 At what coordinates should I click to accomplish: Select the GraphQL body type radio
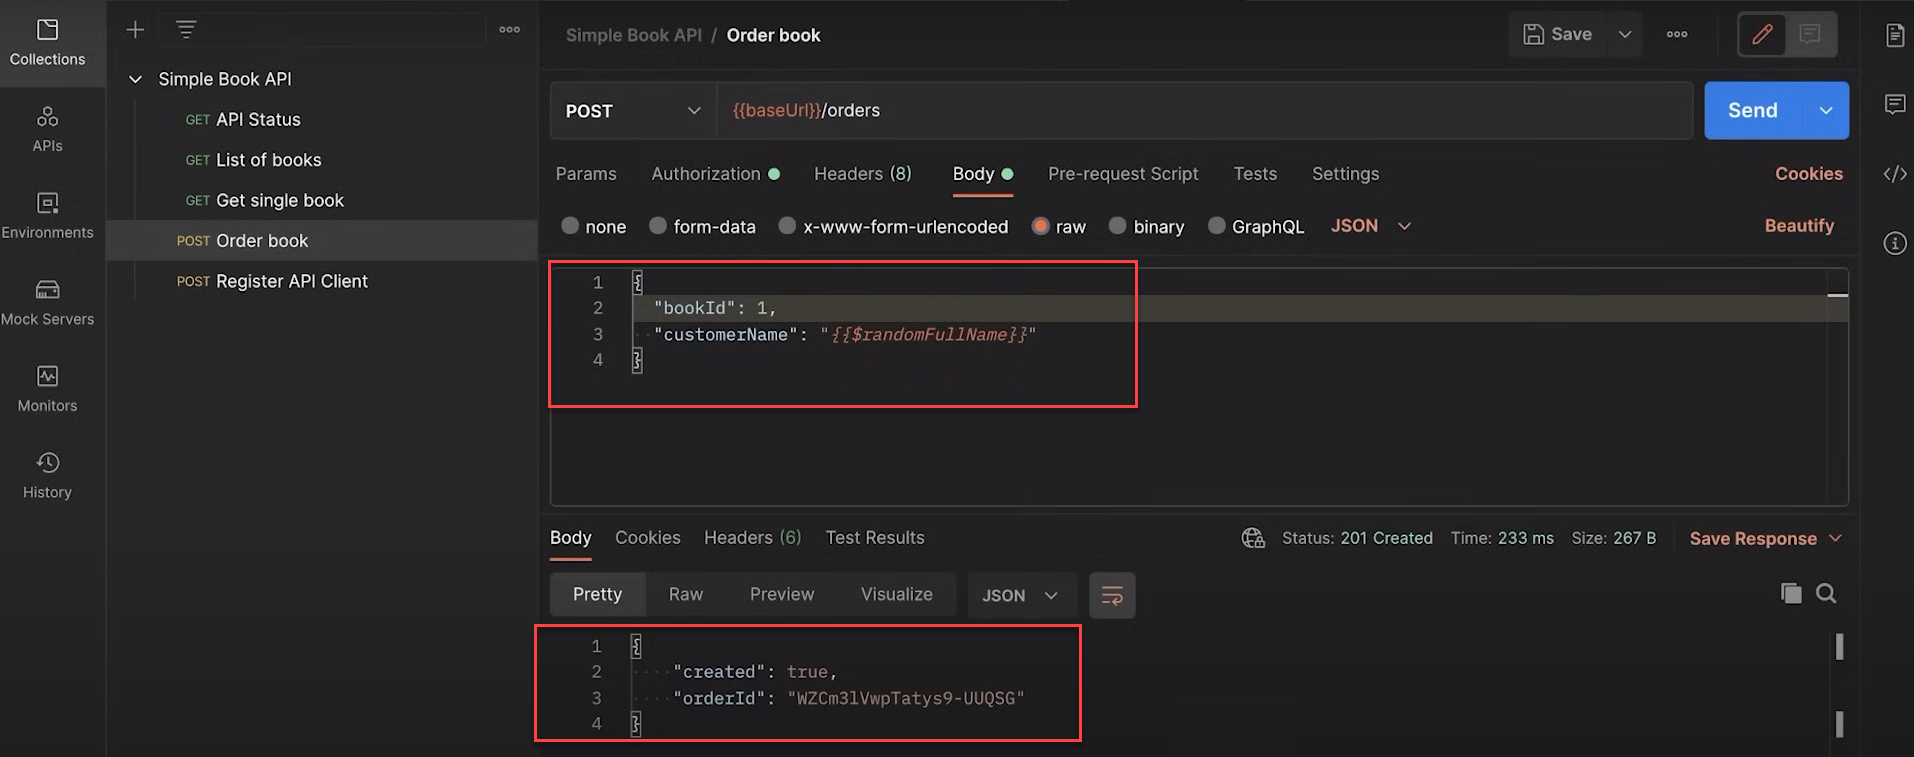(1216, 226)
